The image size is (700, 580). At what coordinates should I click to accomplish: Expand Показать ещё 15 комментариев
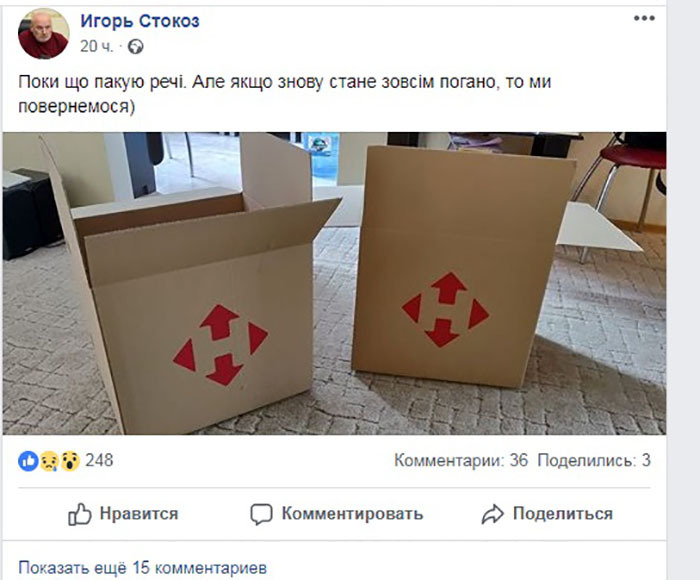[x=142, y=568]
